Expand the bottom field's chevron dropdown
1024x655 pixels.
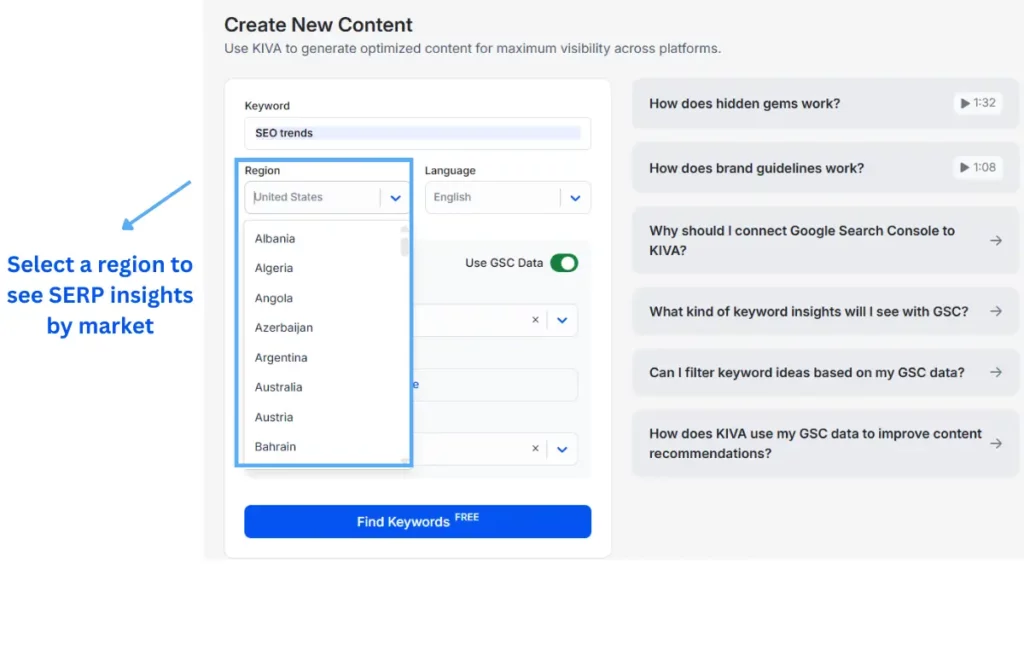pyautogui.click(x=562, y=449)
